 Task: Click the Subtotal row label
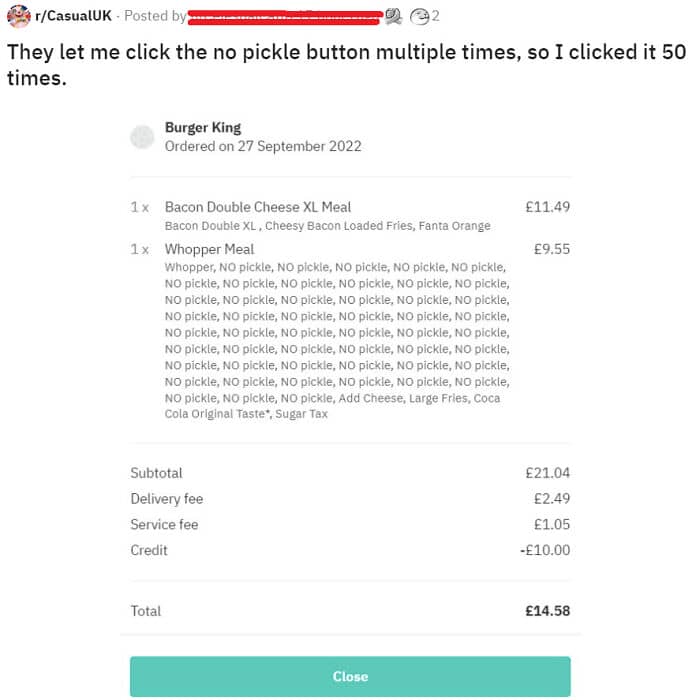157,473
